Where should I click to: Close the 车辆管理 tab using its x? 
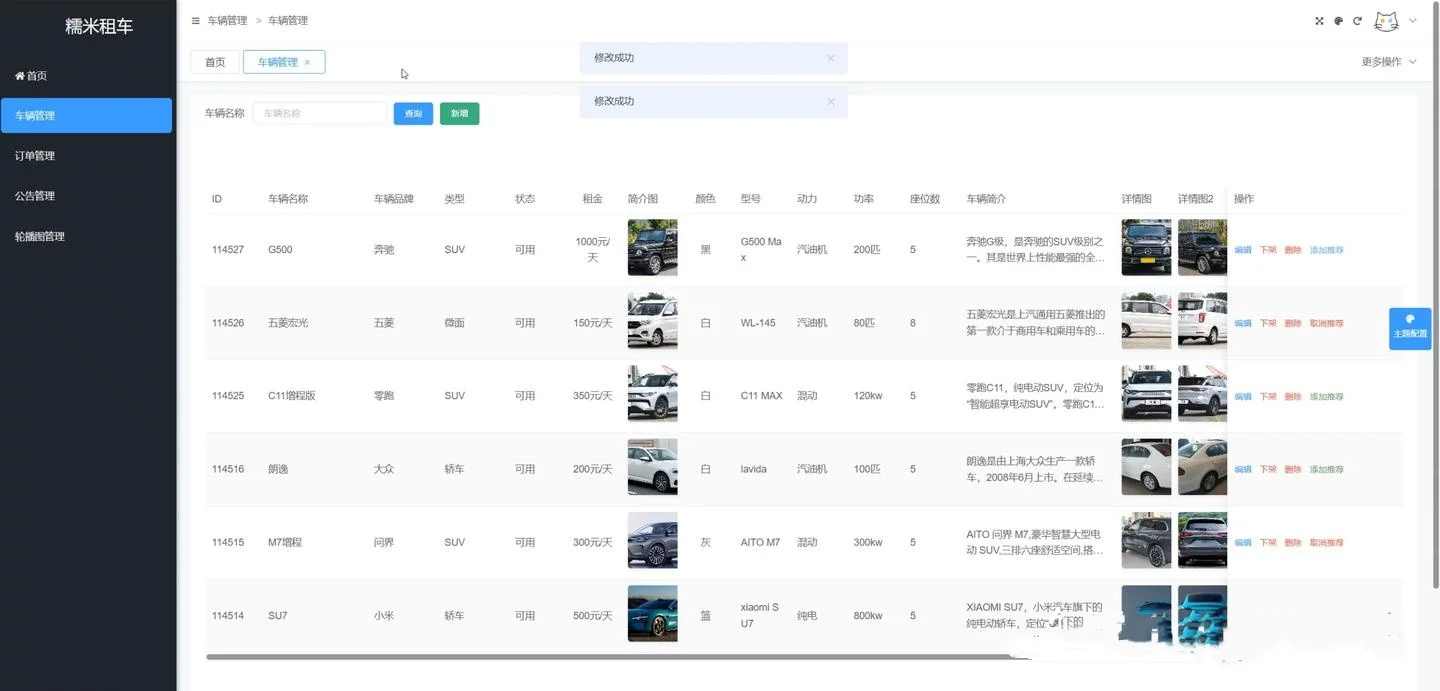point(307,62)
